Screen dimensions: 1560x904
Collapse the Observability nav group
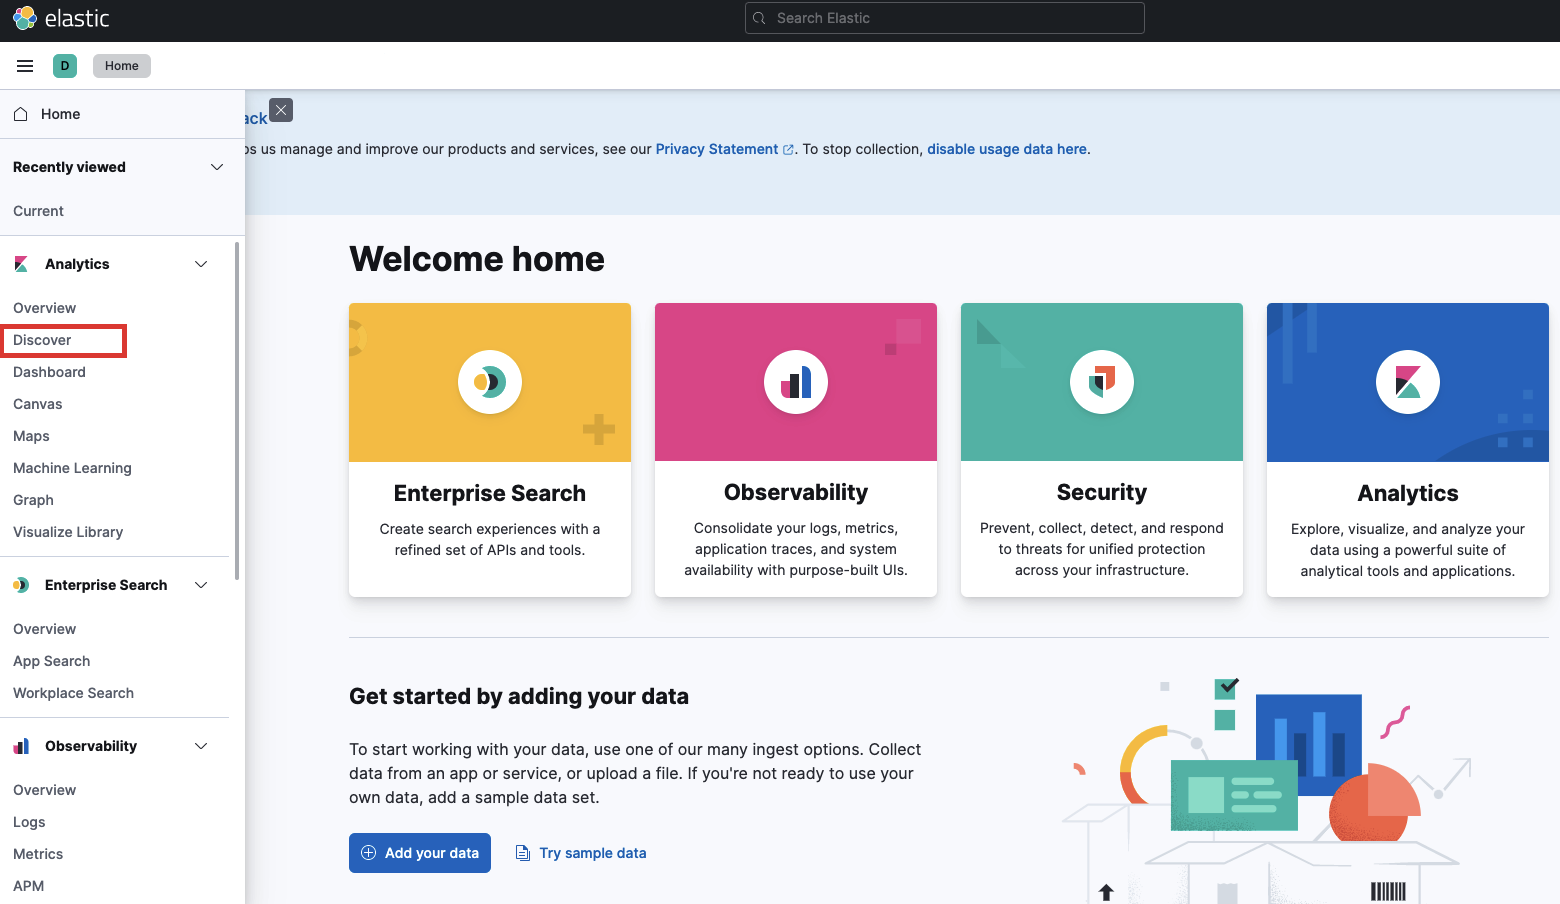point(201,746)
